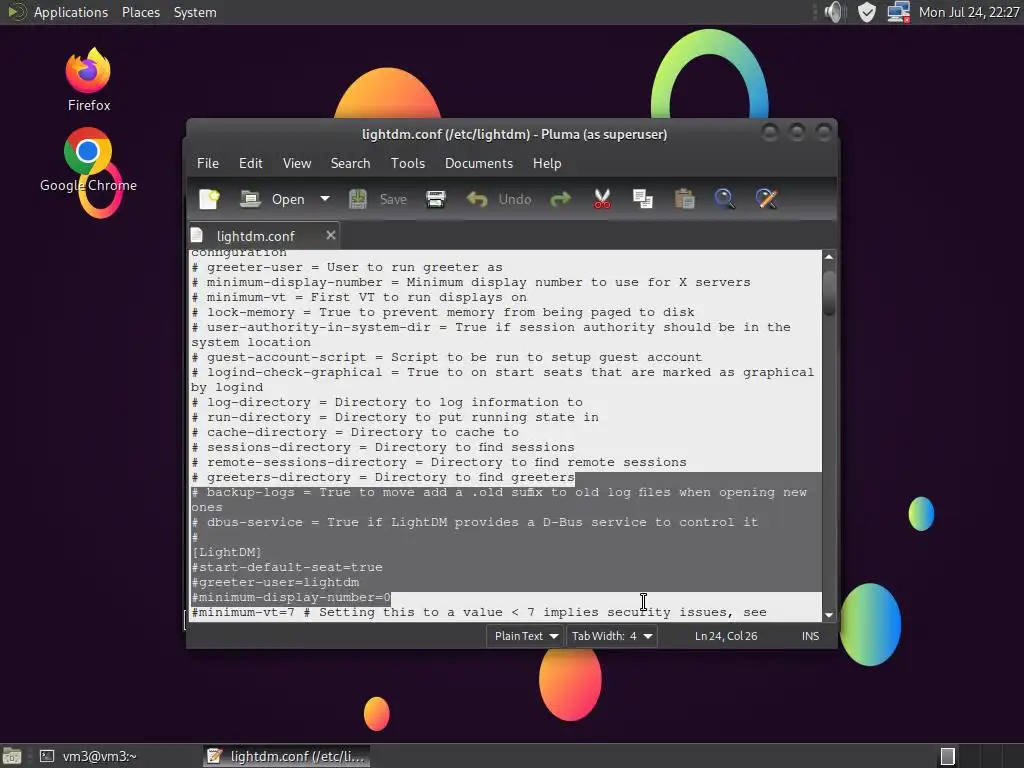Open the File menu

208,163
